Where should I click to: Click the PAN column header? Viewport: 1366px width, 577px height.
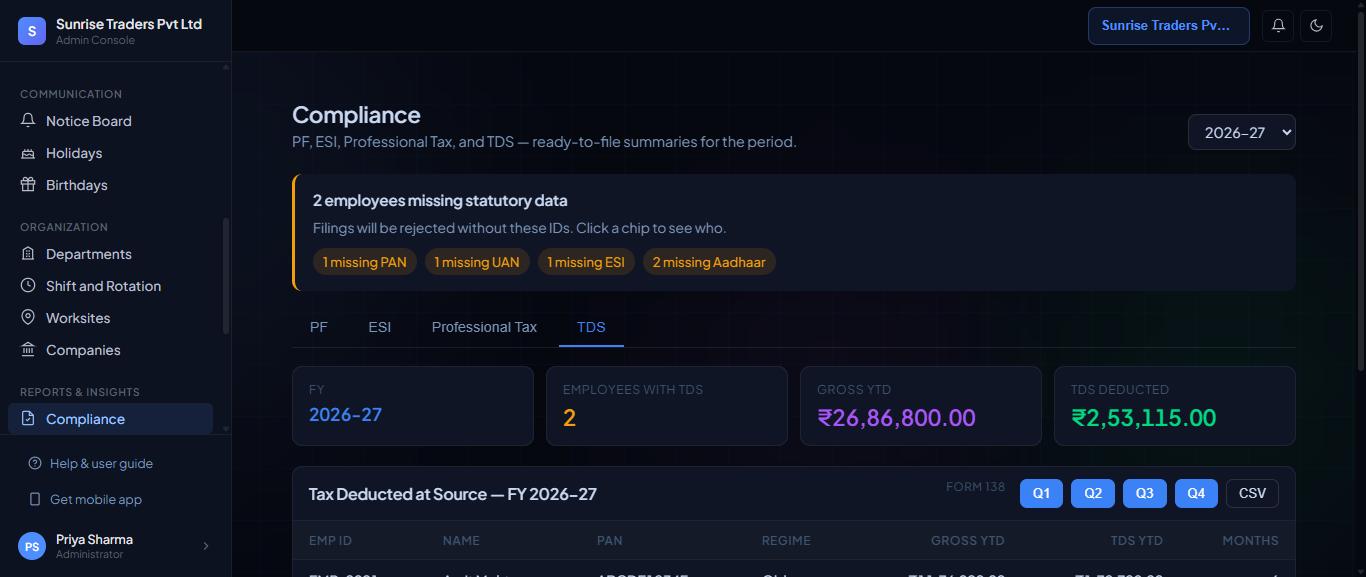[x=610, y=540]
